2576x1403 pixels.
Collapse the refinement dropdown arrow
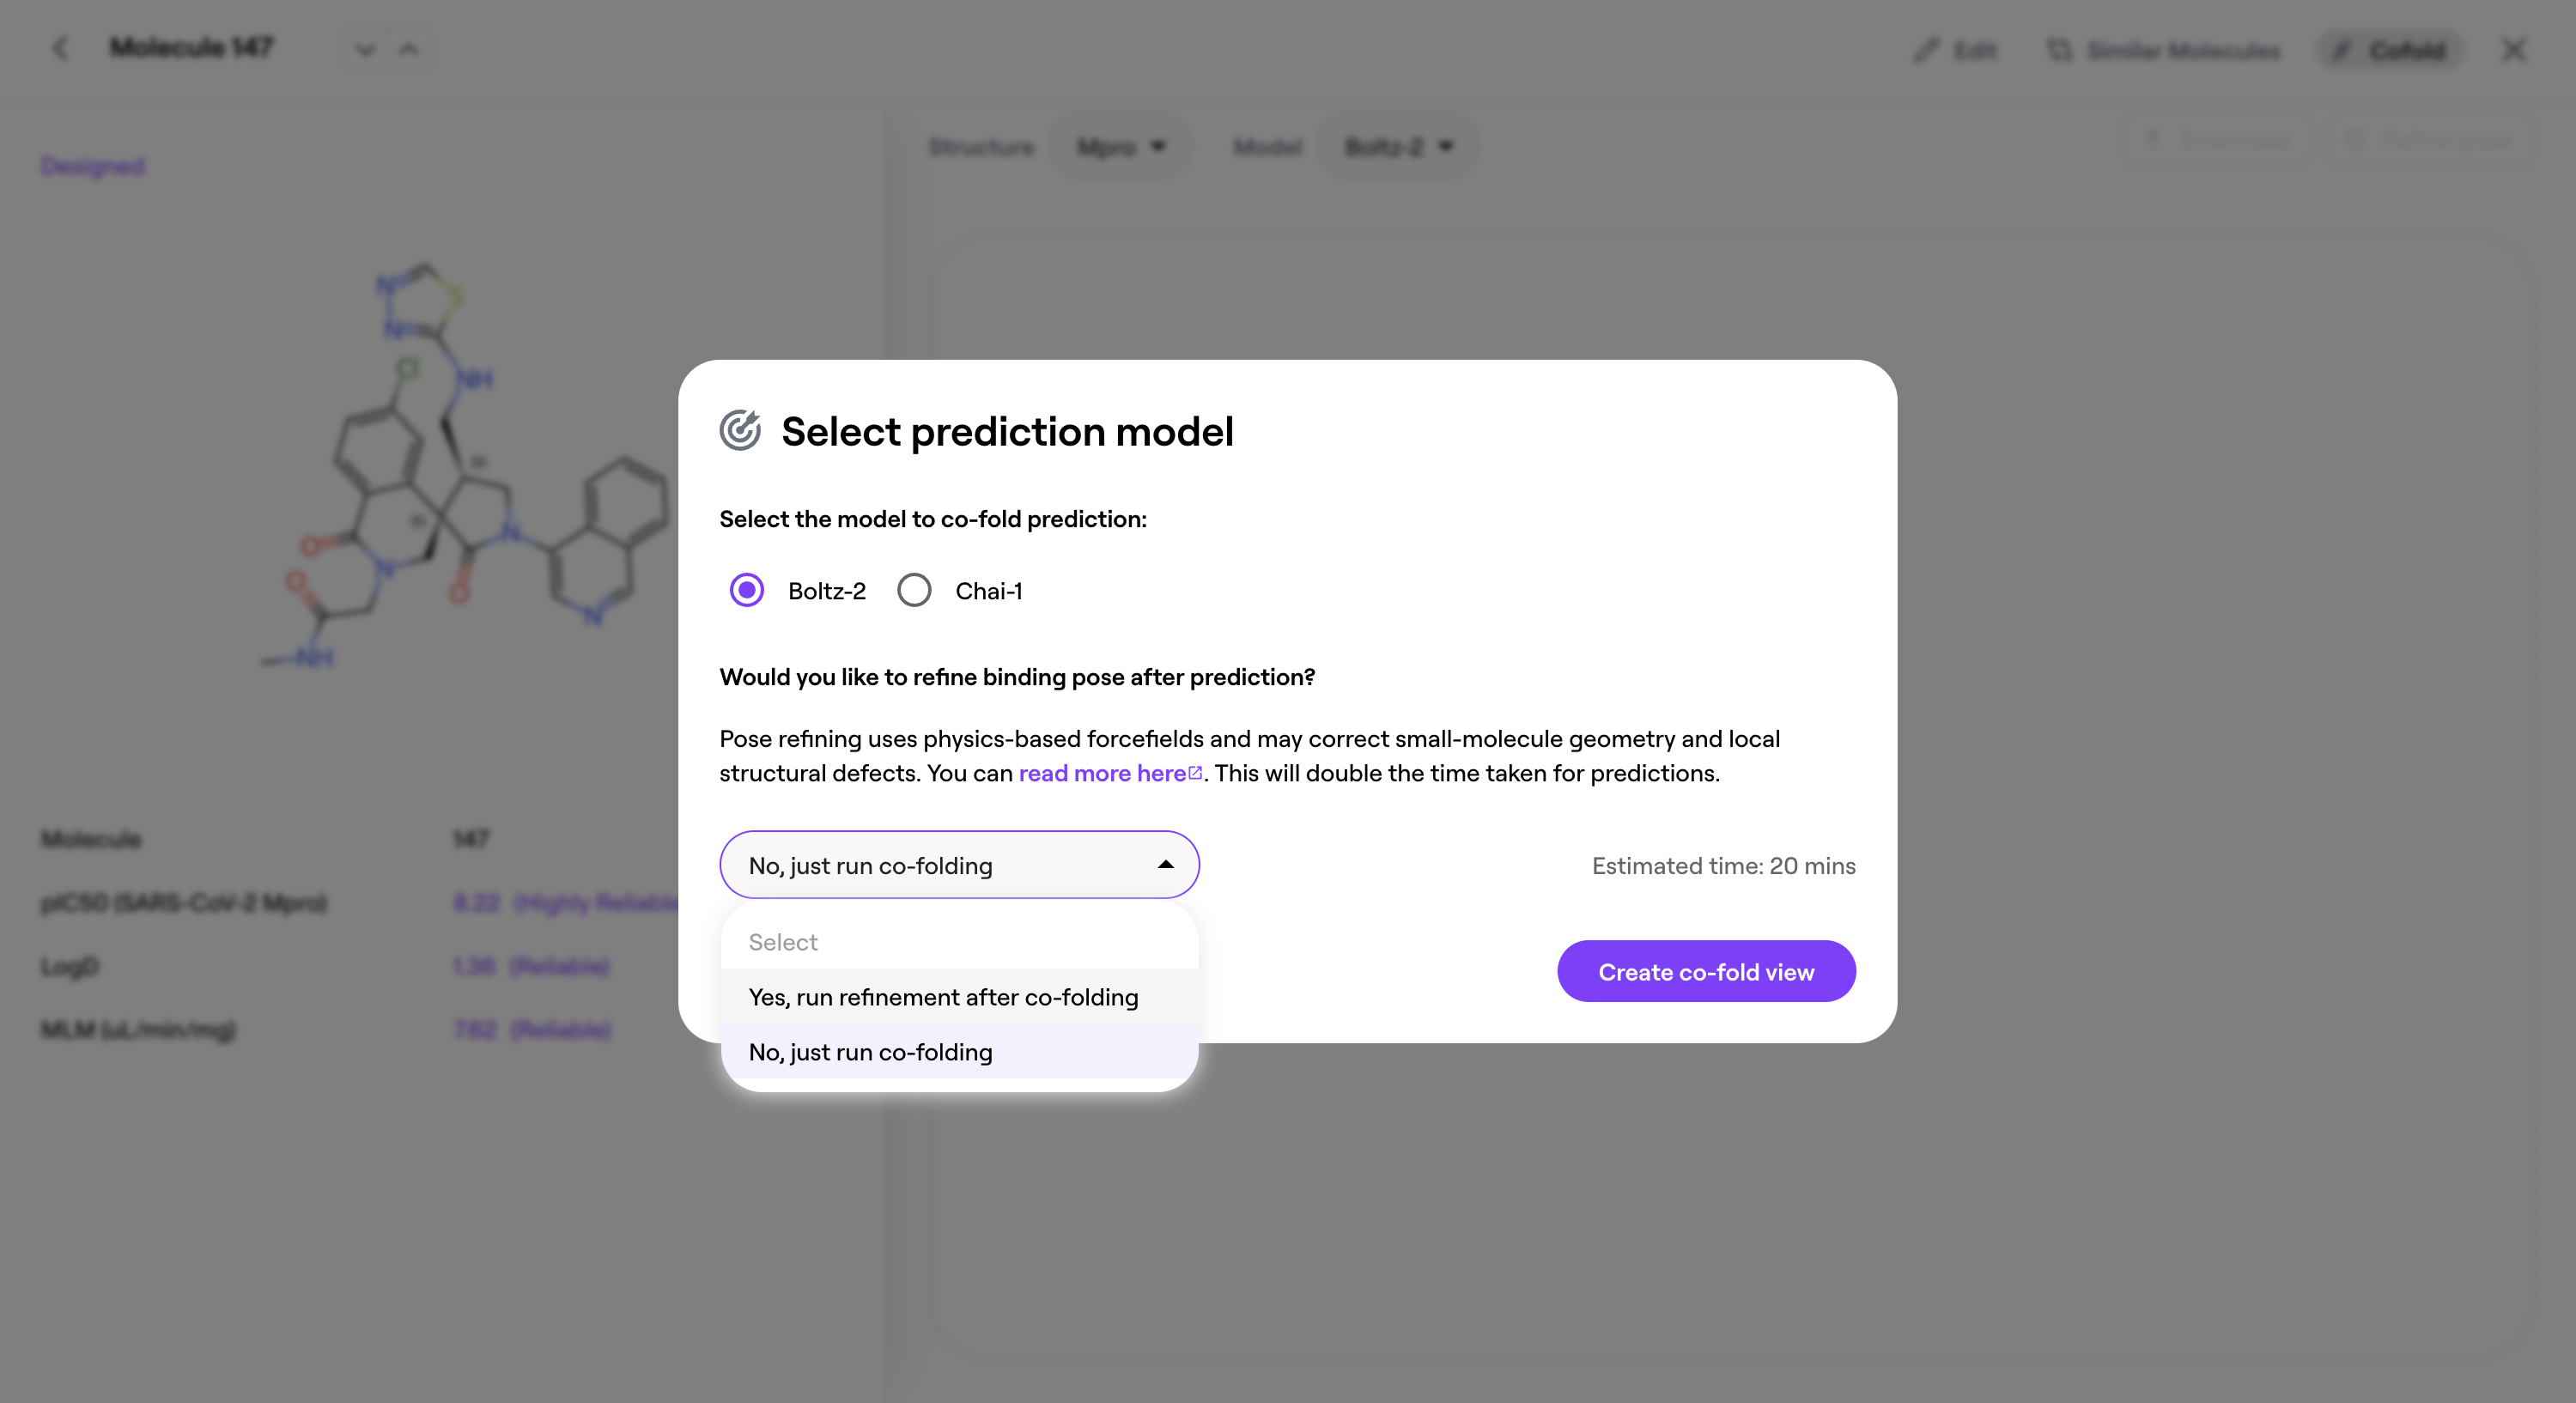pyautogui.click(x=1165, y=865)
